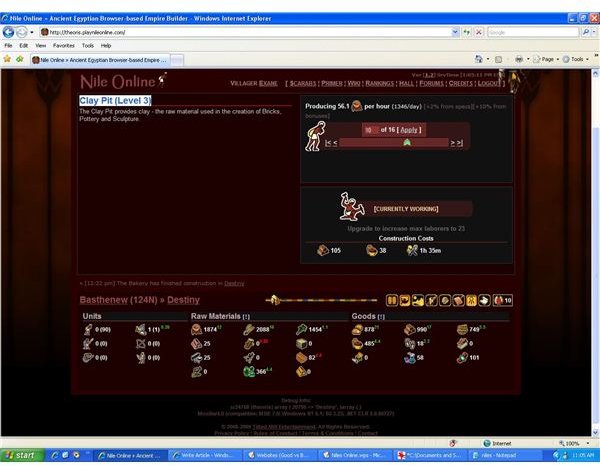The height and width of the screenshot is (466, 600).
Task: Set laborers to maximum with >| control
Action: pyautogui.click(x=460, y=143)
